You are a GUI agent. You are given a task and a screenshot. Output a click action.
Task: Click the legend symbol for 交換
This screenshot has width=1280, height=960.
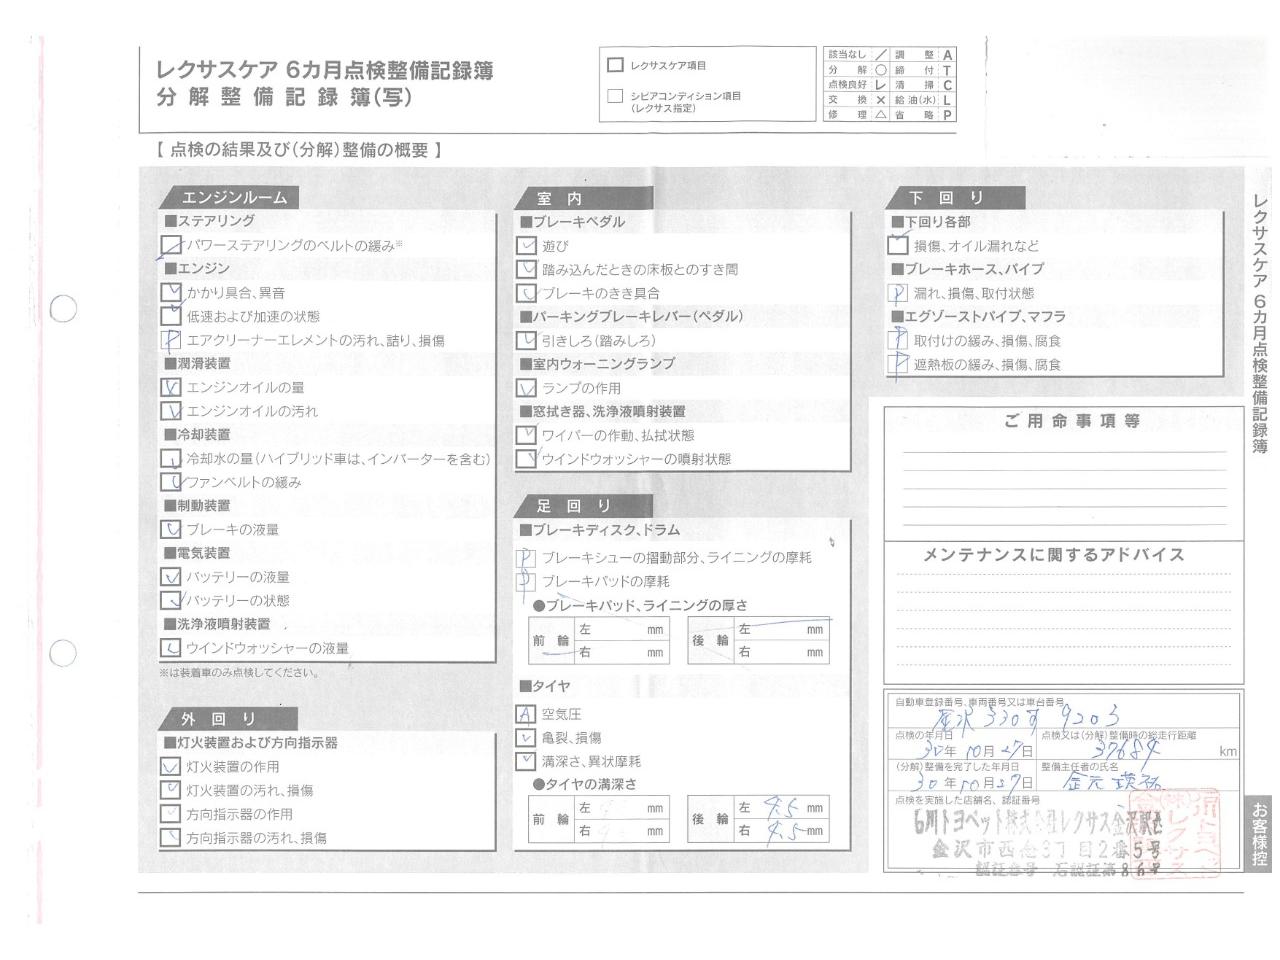[x=881, y=100]
